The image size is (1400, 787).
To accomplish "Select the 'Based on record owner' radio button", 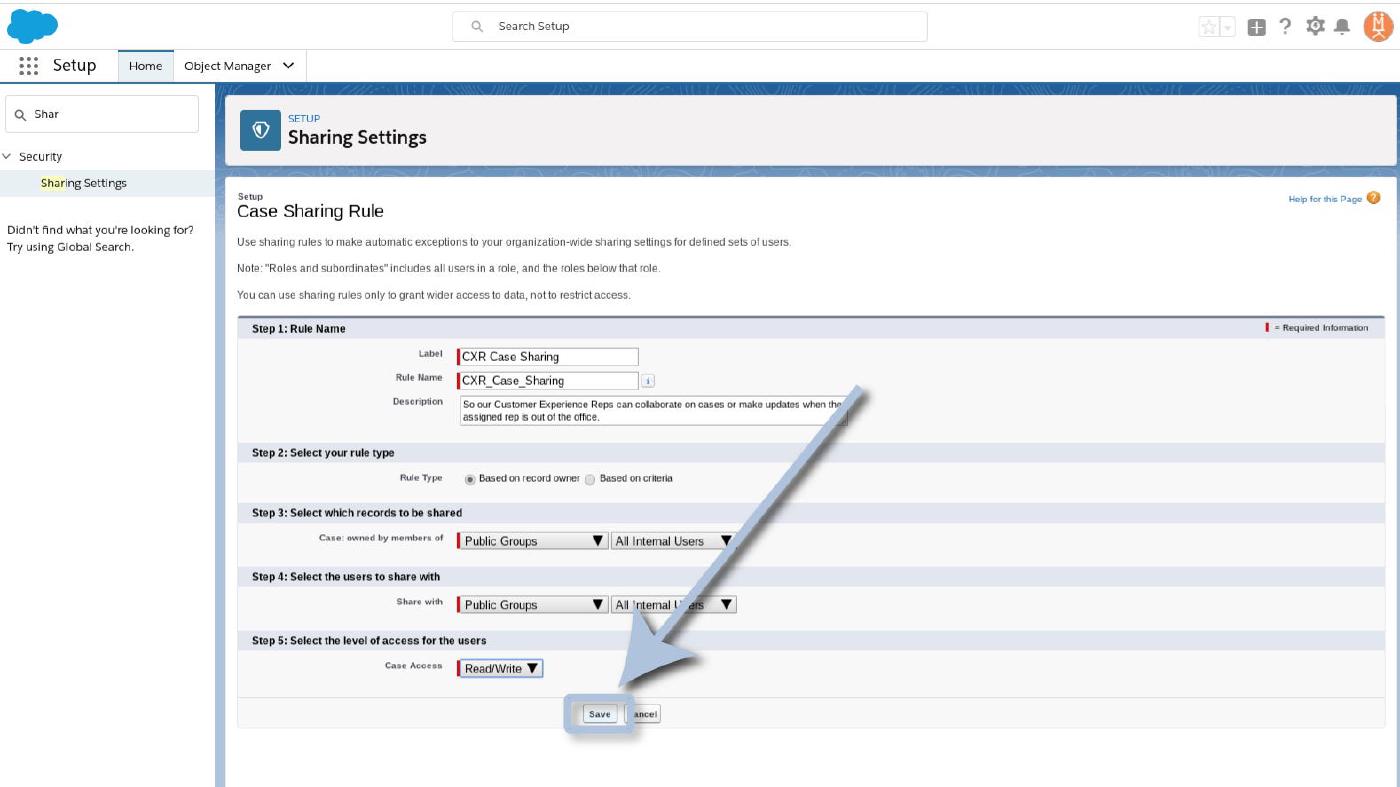I will 470,479.
